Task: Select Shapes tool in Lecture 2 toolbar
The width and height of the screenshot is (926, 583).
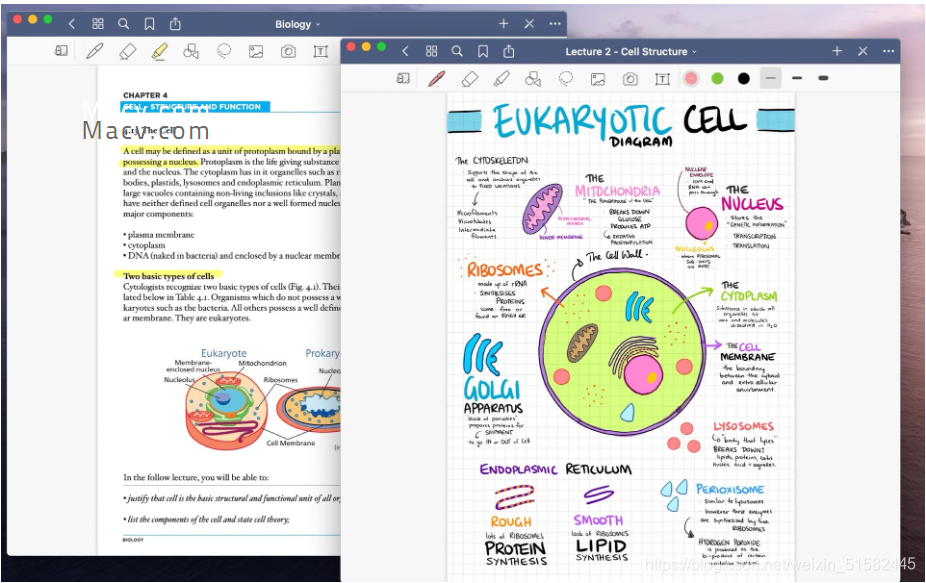Action: (x=533, y=79)
